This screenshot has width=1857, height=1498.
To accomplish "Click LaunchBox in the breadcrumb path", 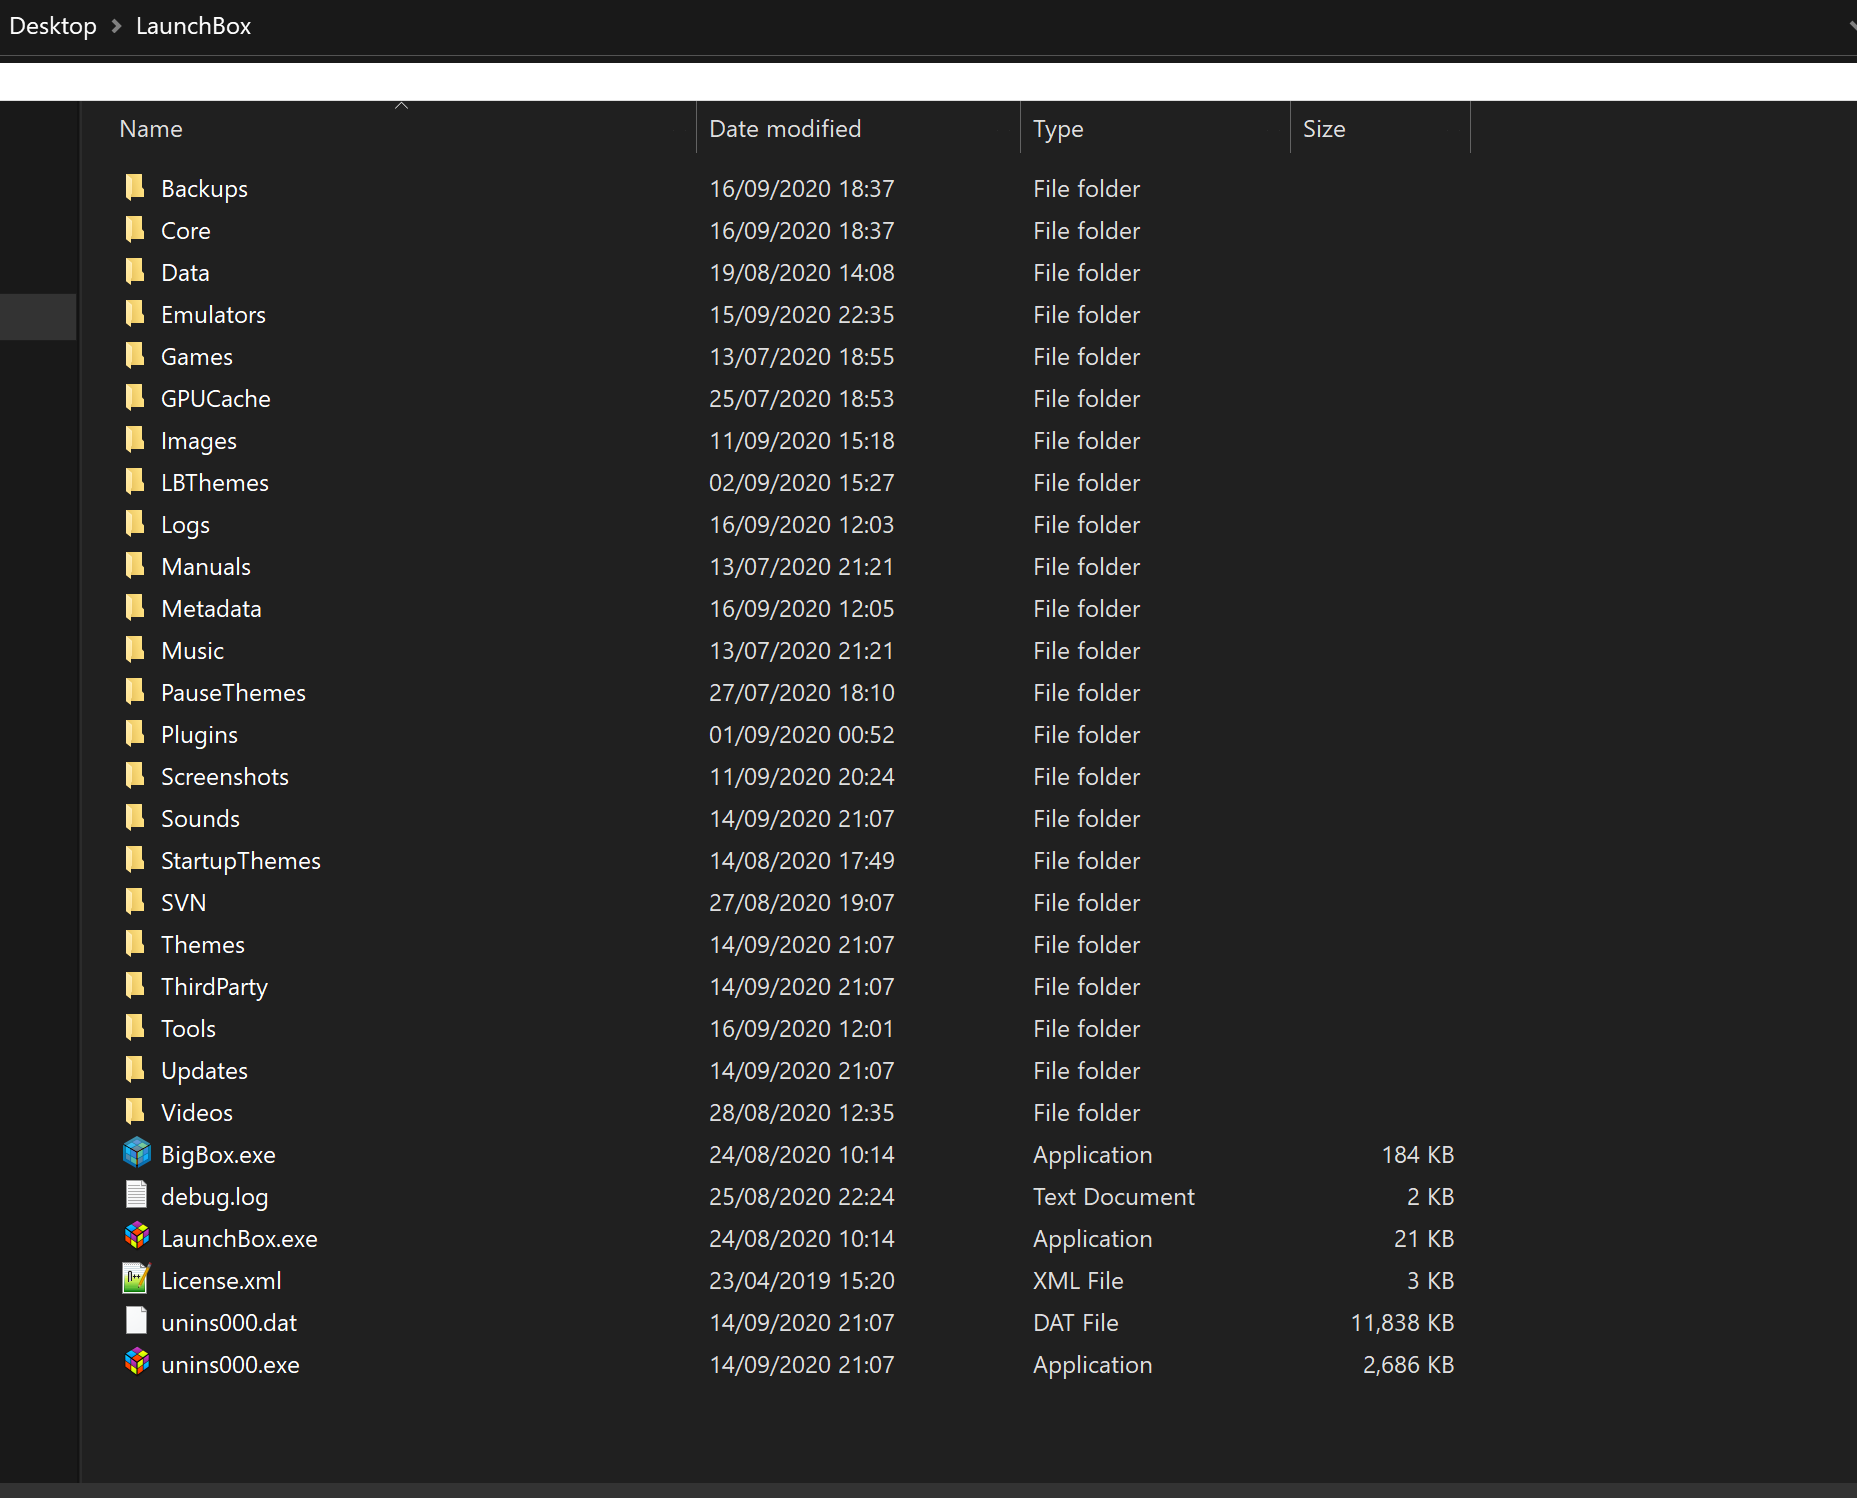I will (193, 26).
